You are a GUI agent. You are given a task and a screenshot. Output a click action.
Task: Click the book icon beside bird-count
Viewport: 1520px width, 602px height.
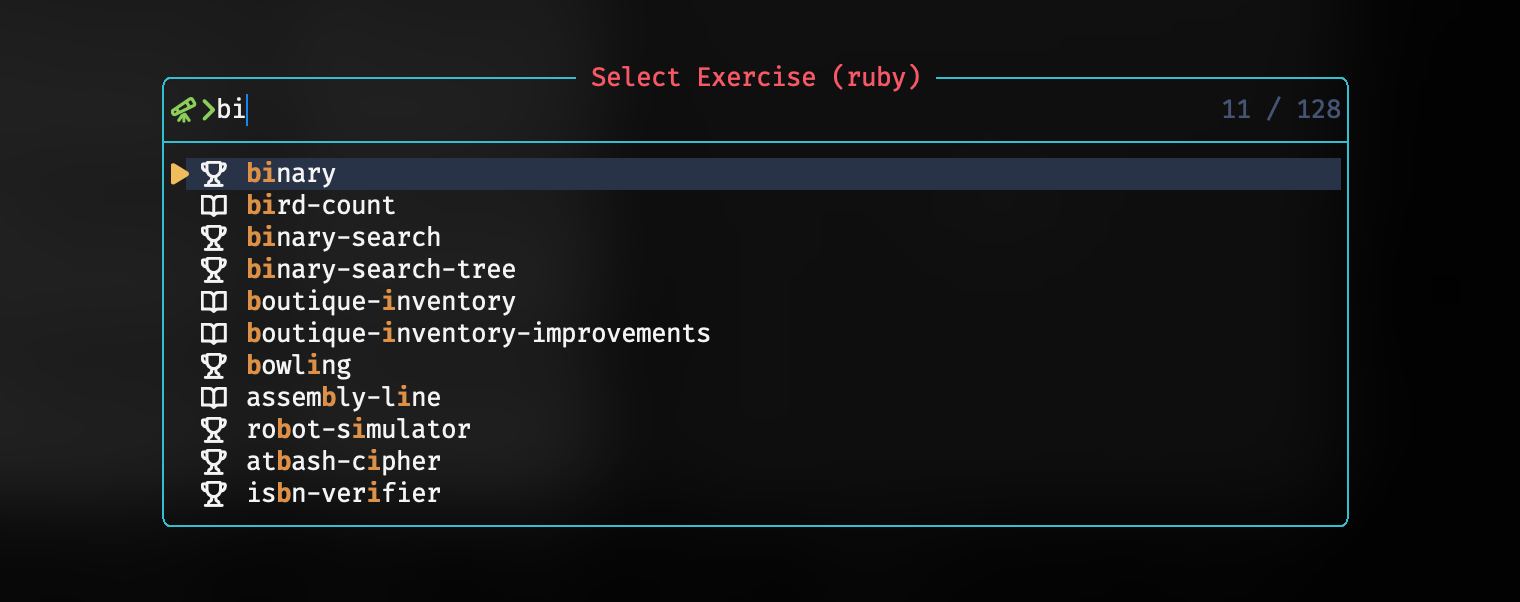click(x=213, y=206)
